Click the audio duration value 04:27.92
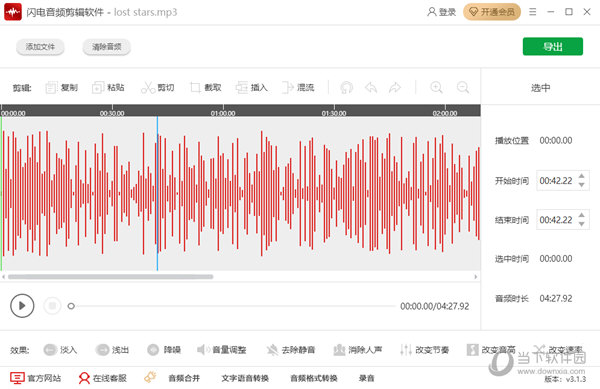 [x=556, y=298]
